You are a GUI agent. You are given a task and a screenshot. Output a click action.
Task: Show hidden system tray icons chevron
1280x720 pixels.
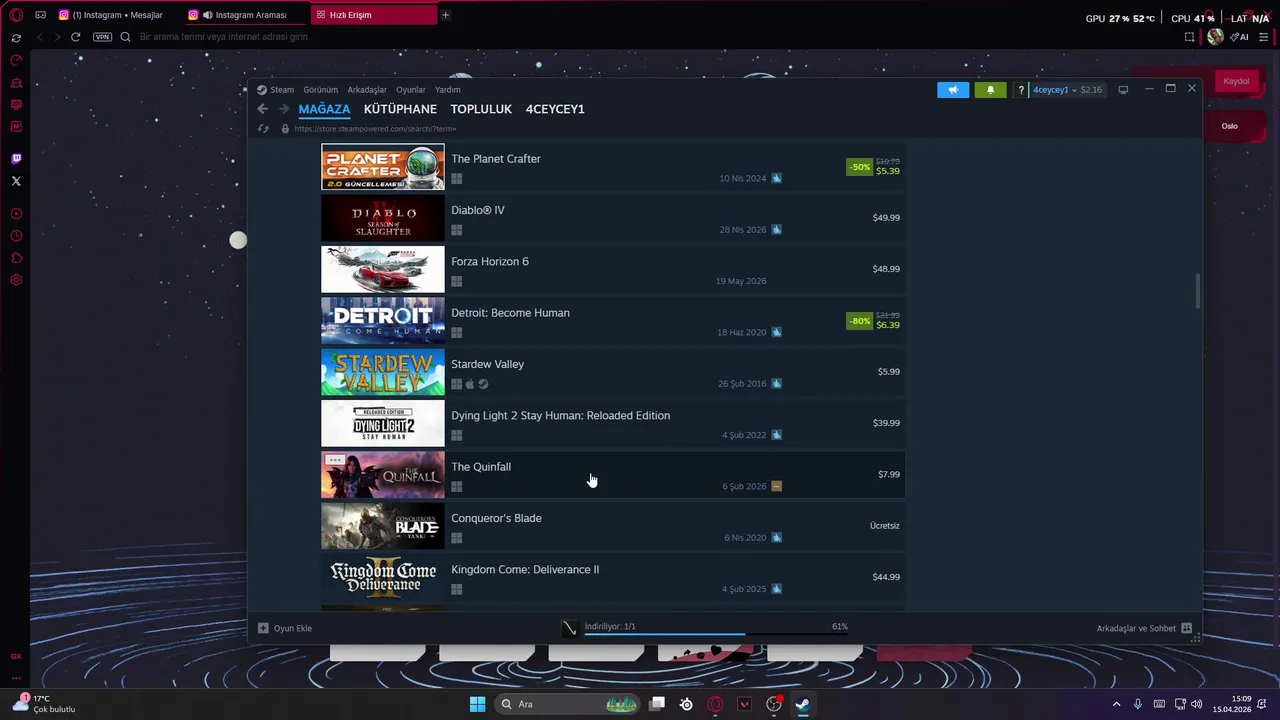coord(1116,704)
